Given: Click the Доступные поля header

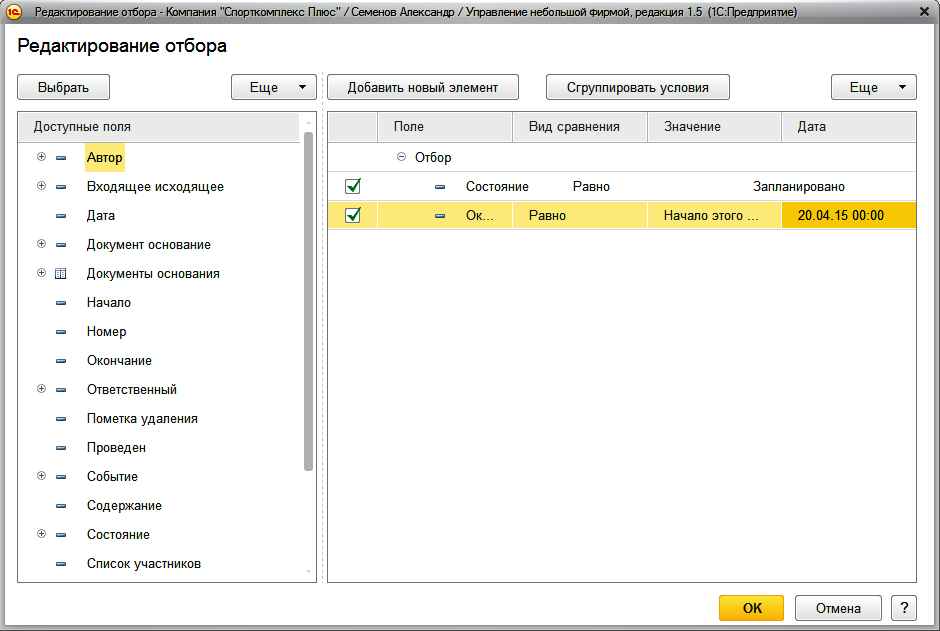Looking at the screenshot, I should click(159, 127).
